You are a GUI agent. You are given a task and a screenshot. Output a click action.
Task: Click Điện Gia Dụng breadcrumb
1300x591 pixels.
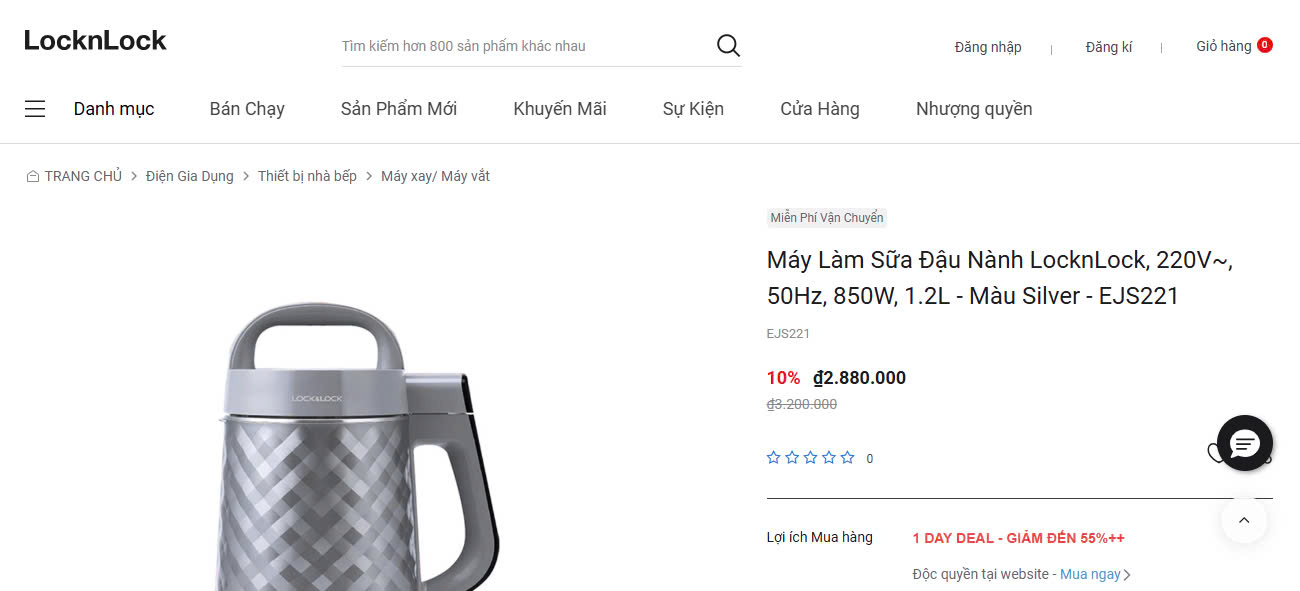tap(190, 176)
